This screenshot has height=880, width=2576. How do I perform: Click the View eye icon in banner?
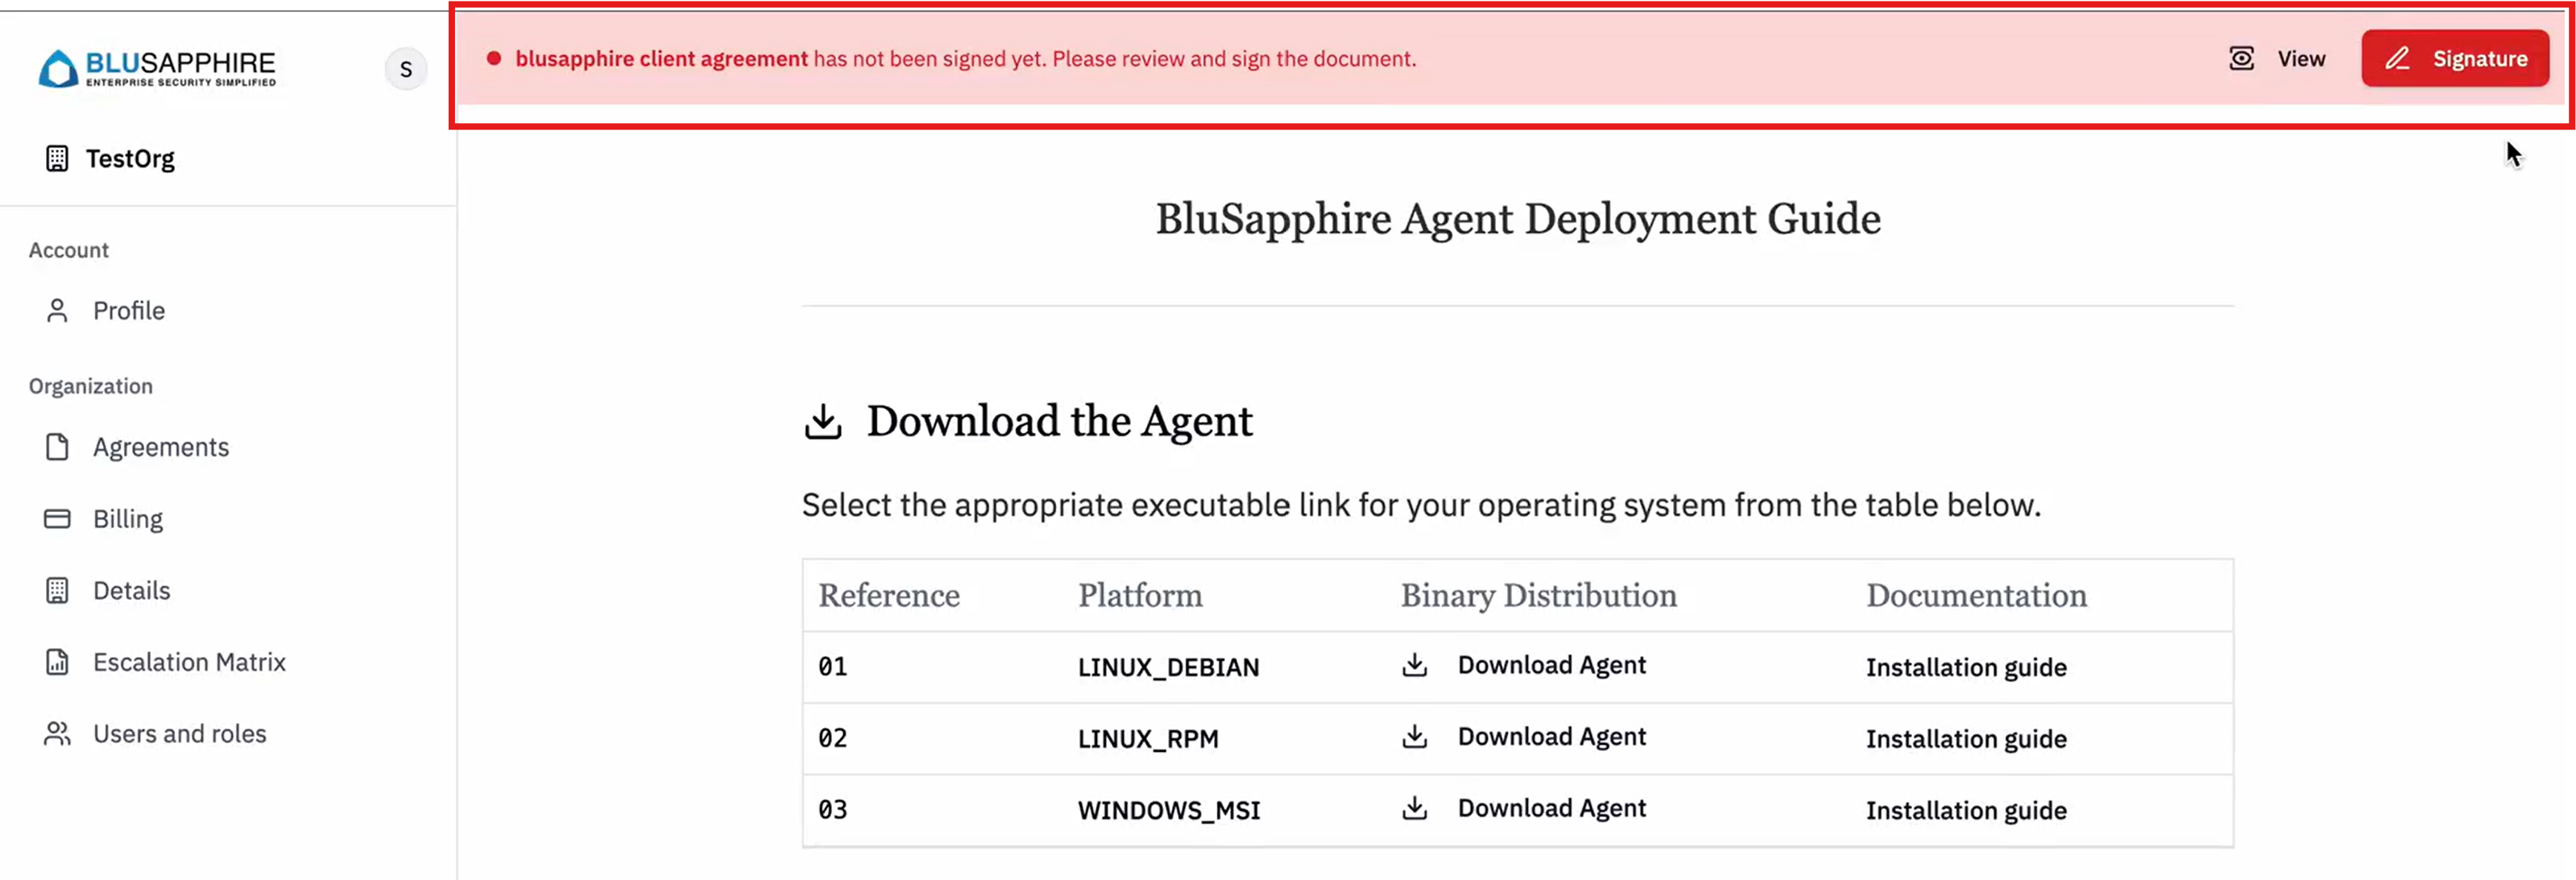tap(2241, 58)
